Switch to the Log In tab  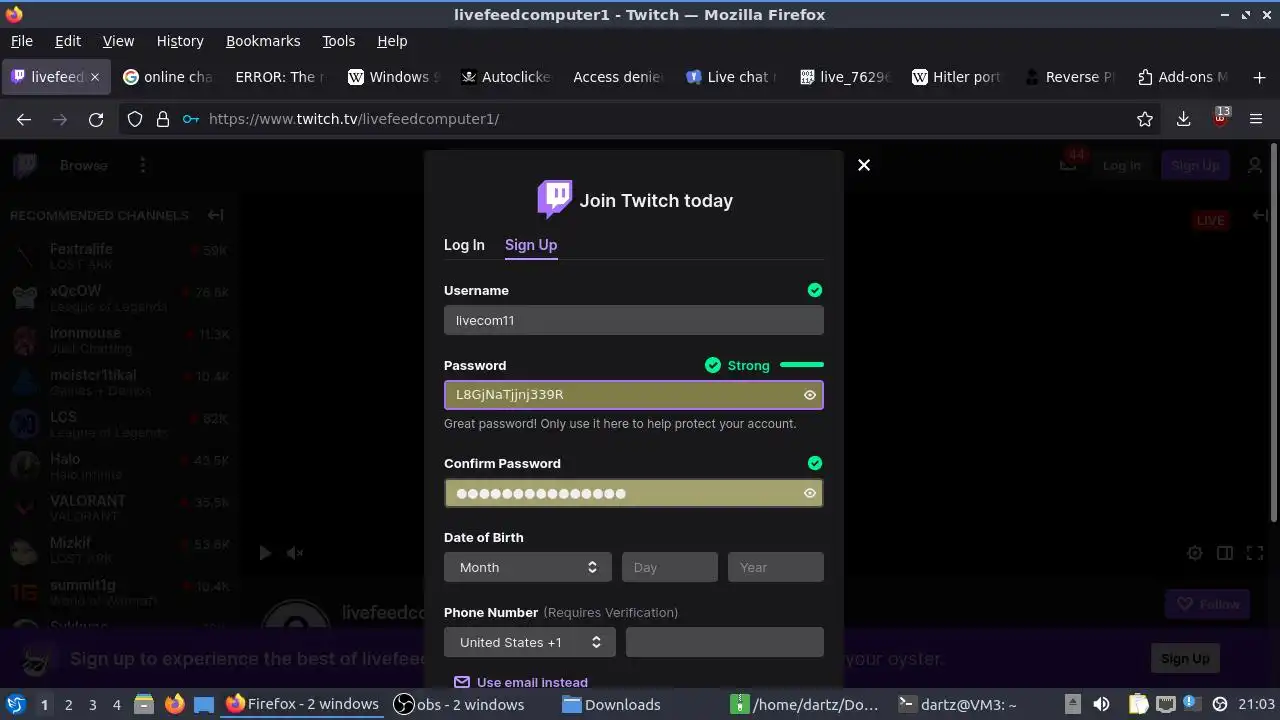click(464, 245)
